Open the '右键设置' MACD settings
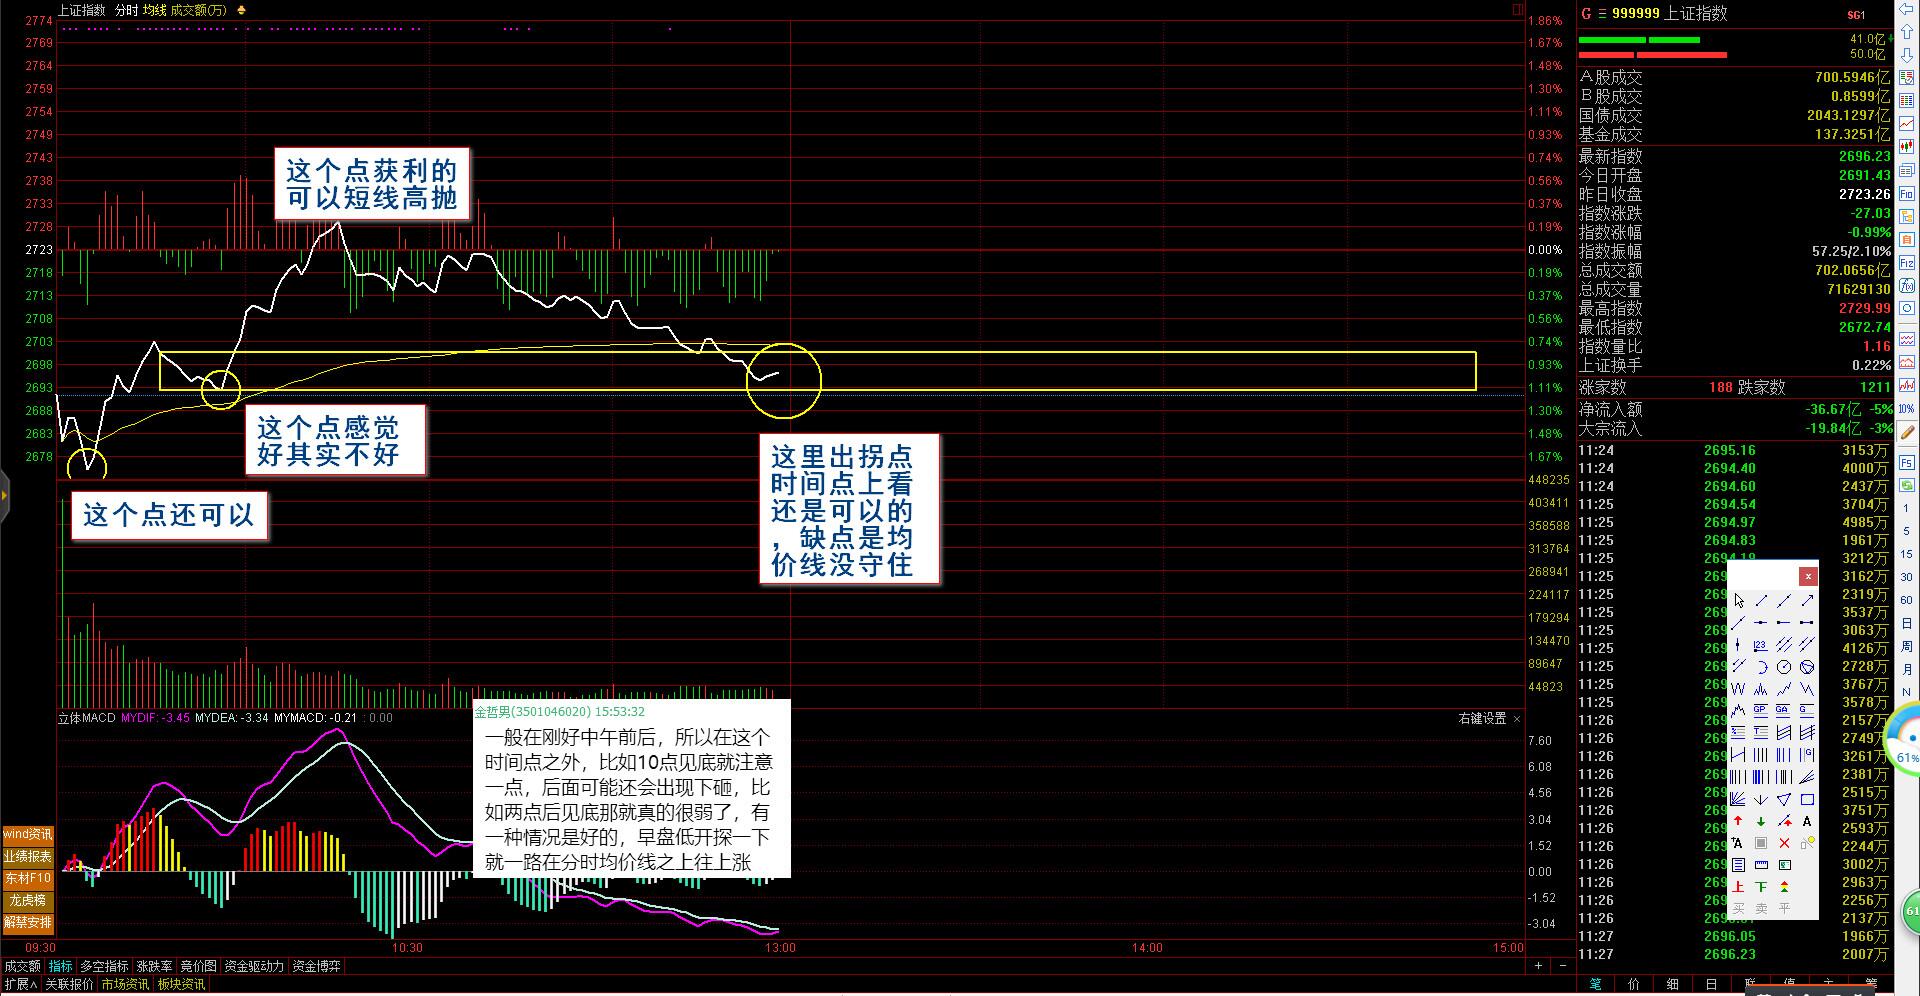This screenshot has height=996, width=1920. pos(1482,718)
